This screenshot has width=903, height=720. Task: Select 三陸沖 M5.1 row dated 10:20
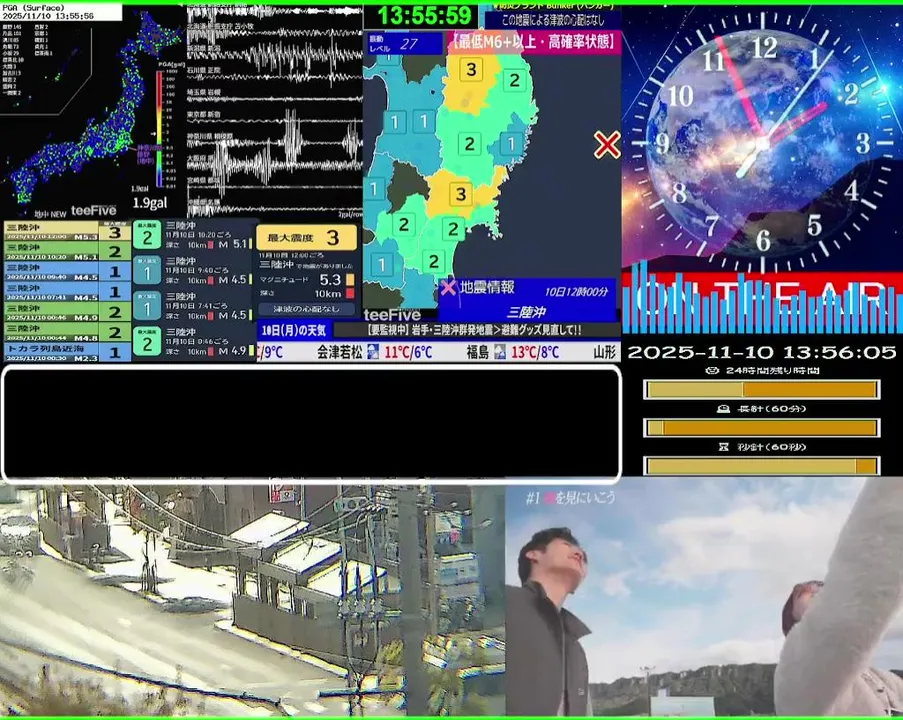click(67, 252)
